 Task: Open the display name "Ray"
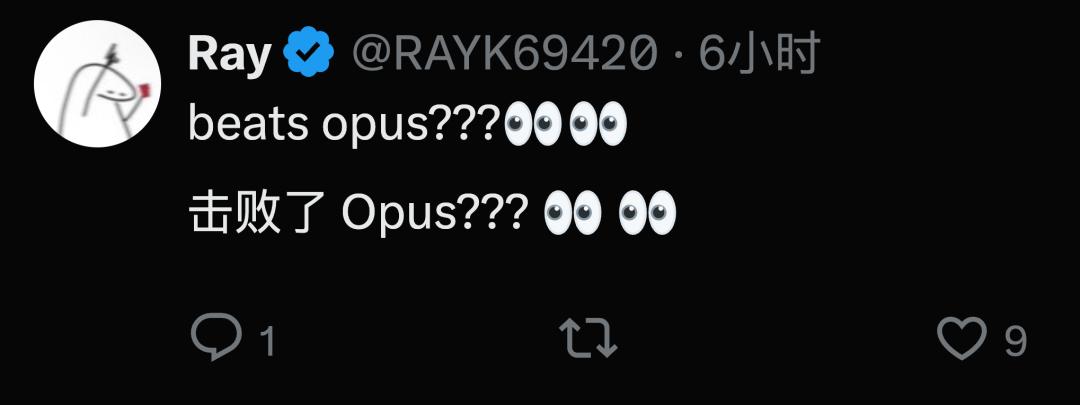click(x=229, y=54)
